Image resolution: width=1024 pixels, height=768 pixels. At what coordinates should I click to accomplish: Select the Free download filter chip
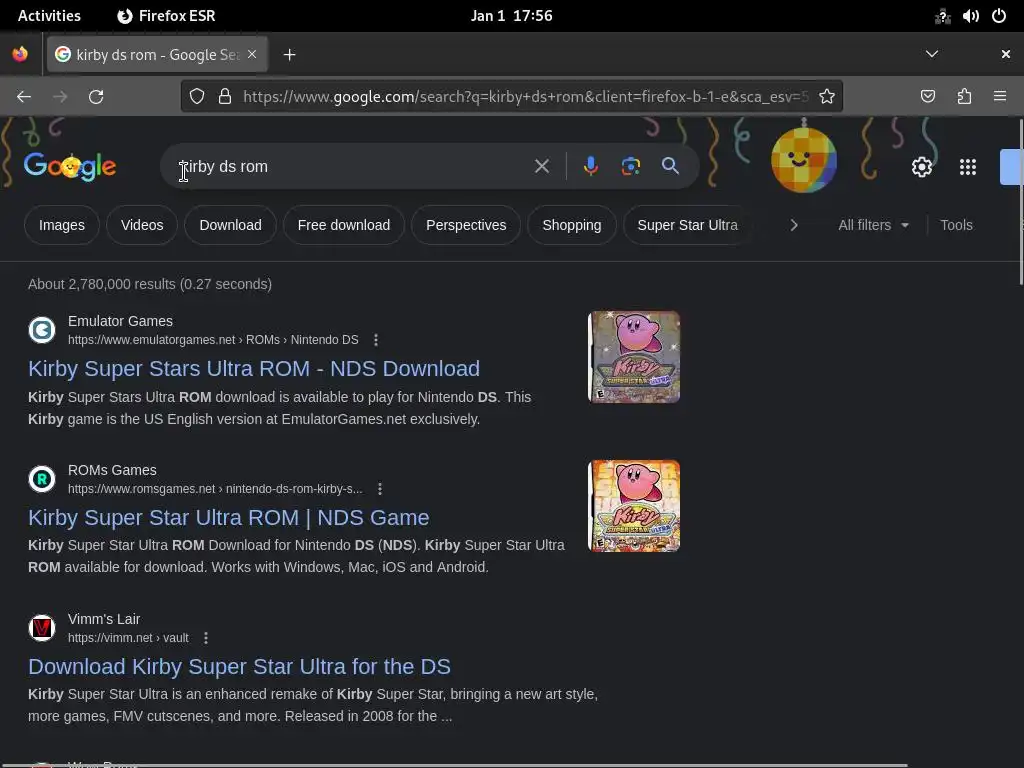344,225
